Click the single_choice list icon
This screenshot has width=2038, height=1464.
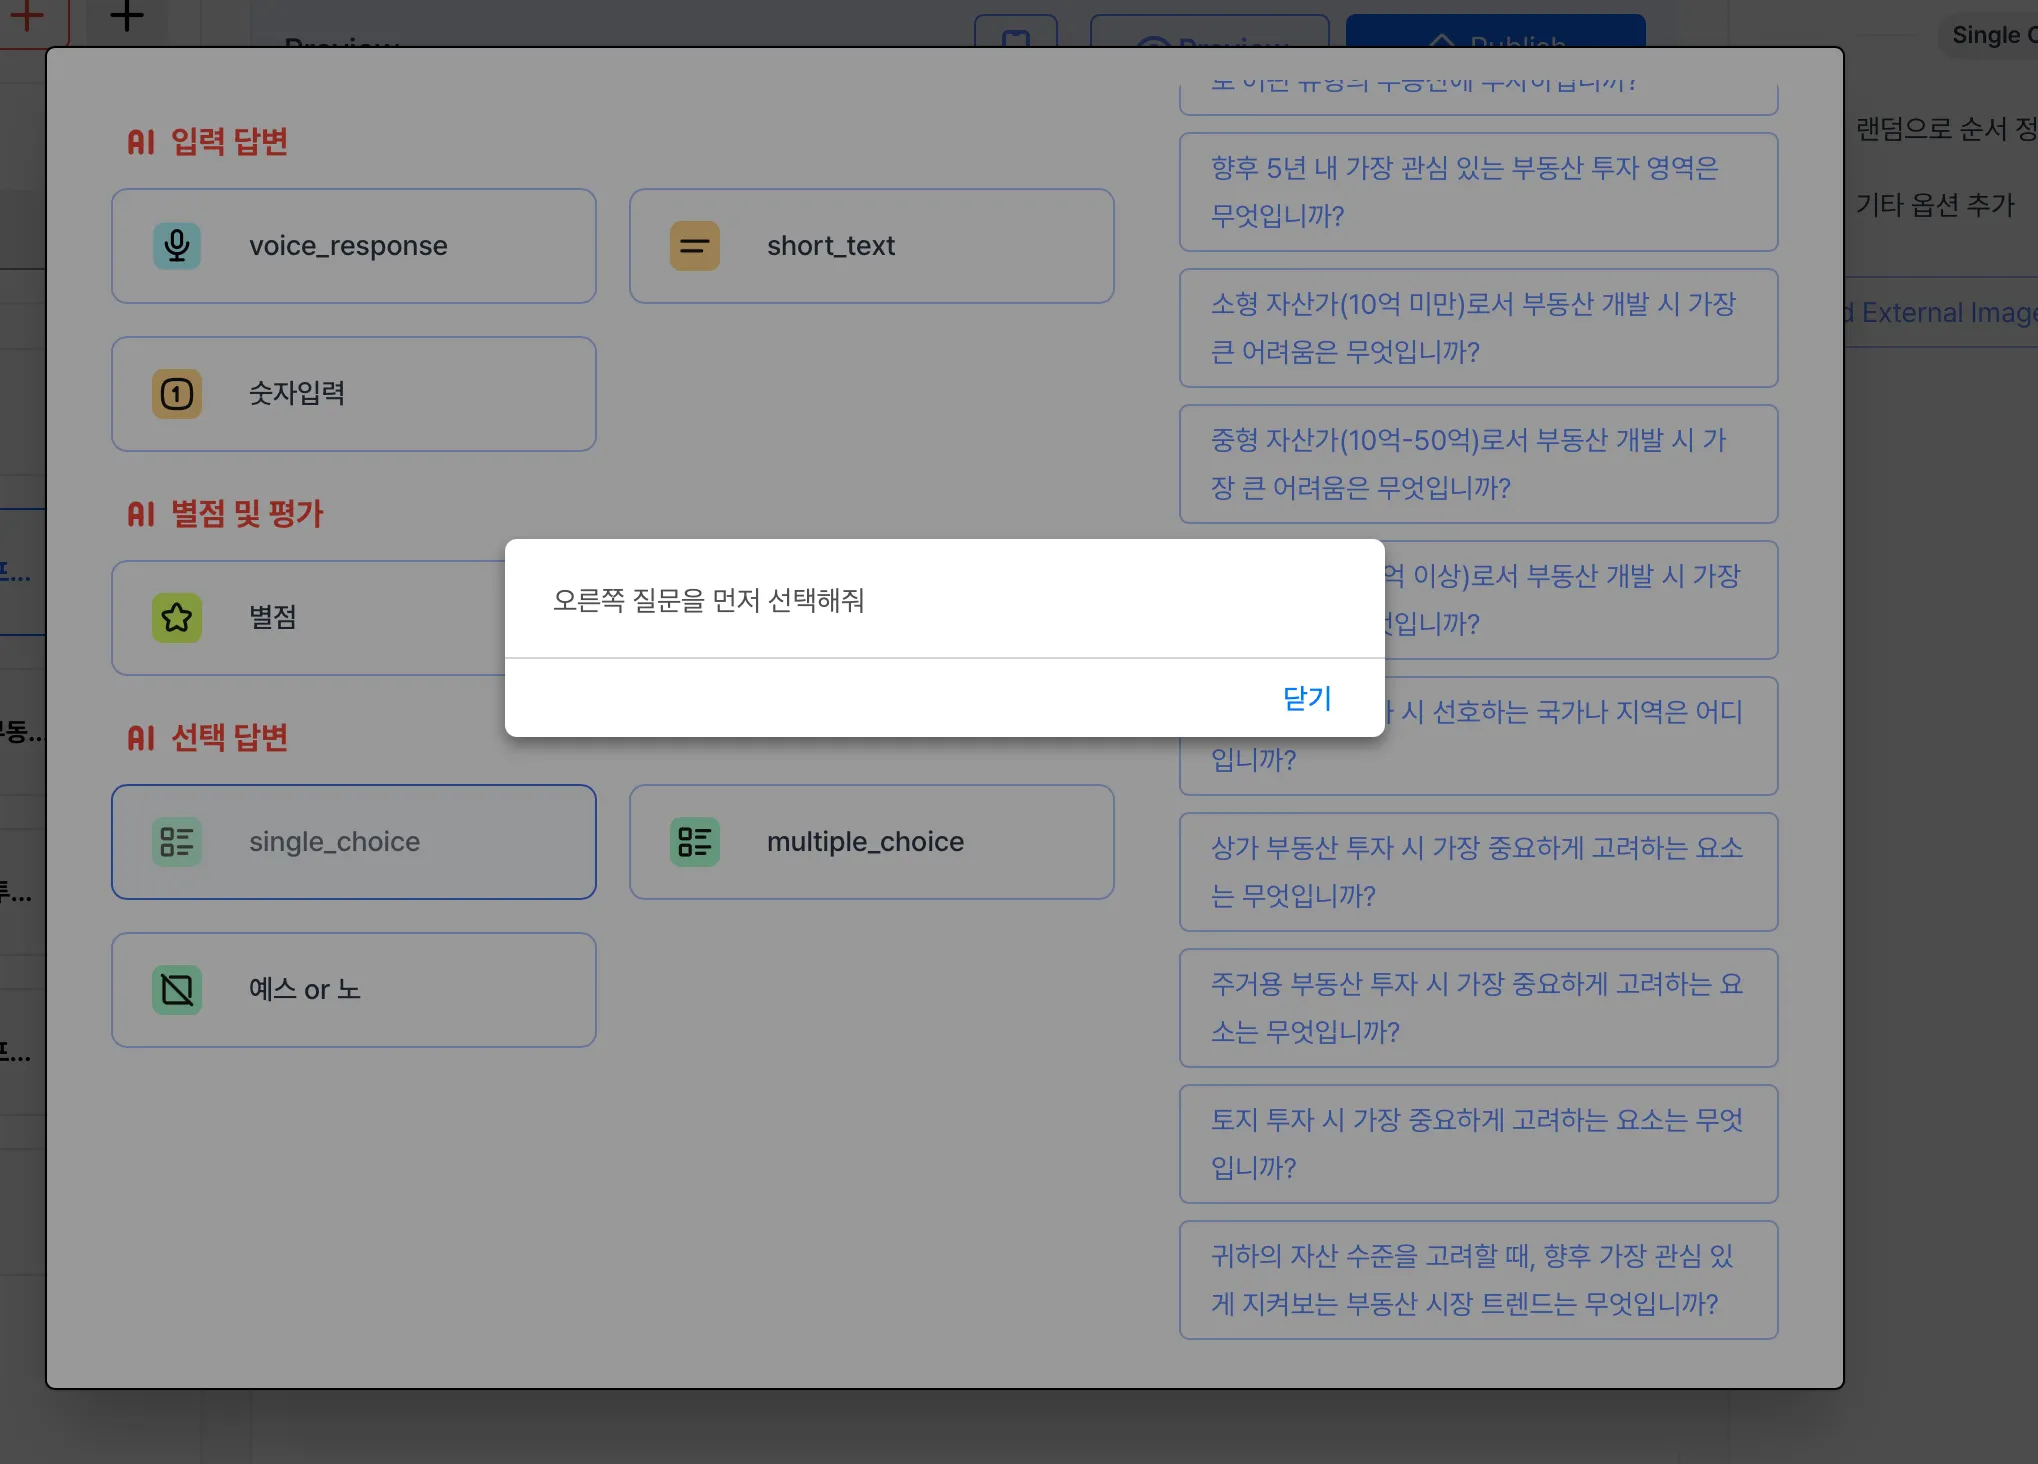point(177,842)
